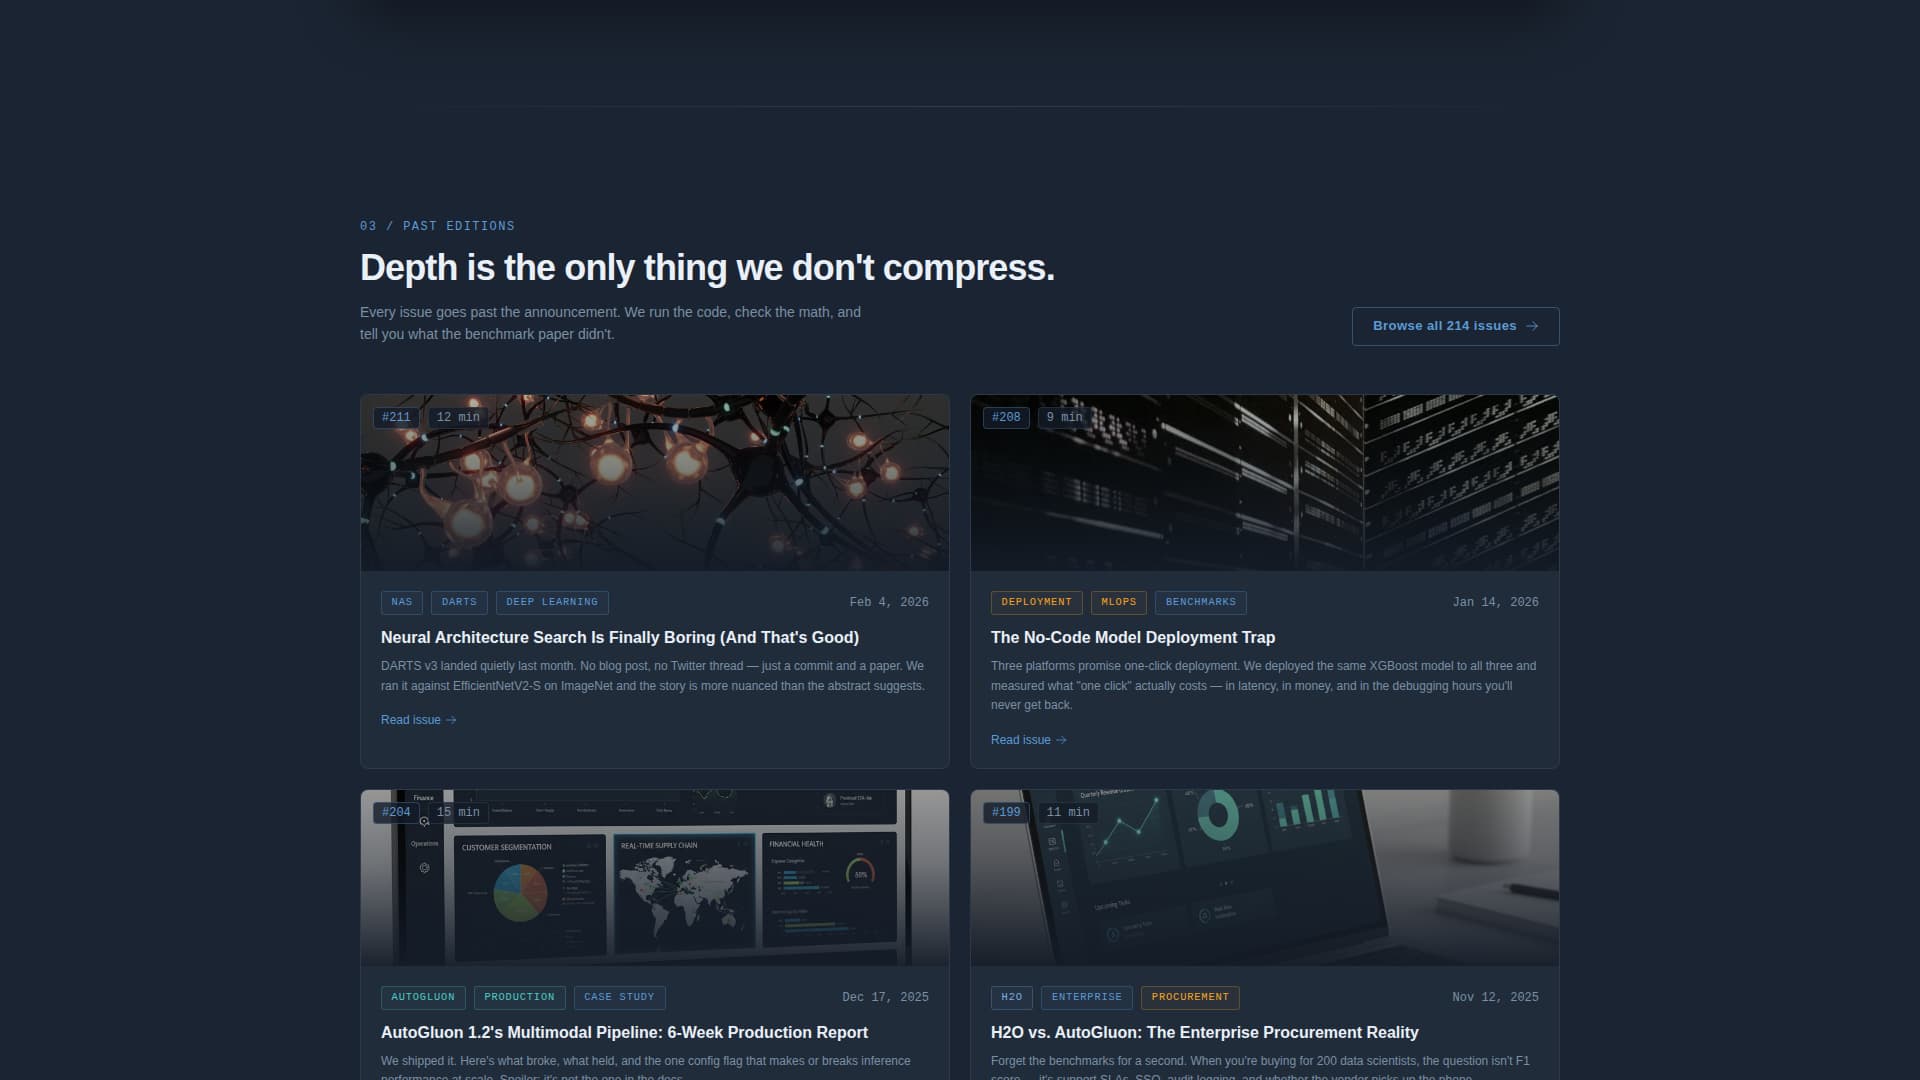
Task: Select the DEPLOYMENT tag
Action: coord(1036,602)
